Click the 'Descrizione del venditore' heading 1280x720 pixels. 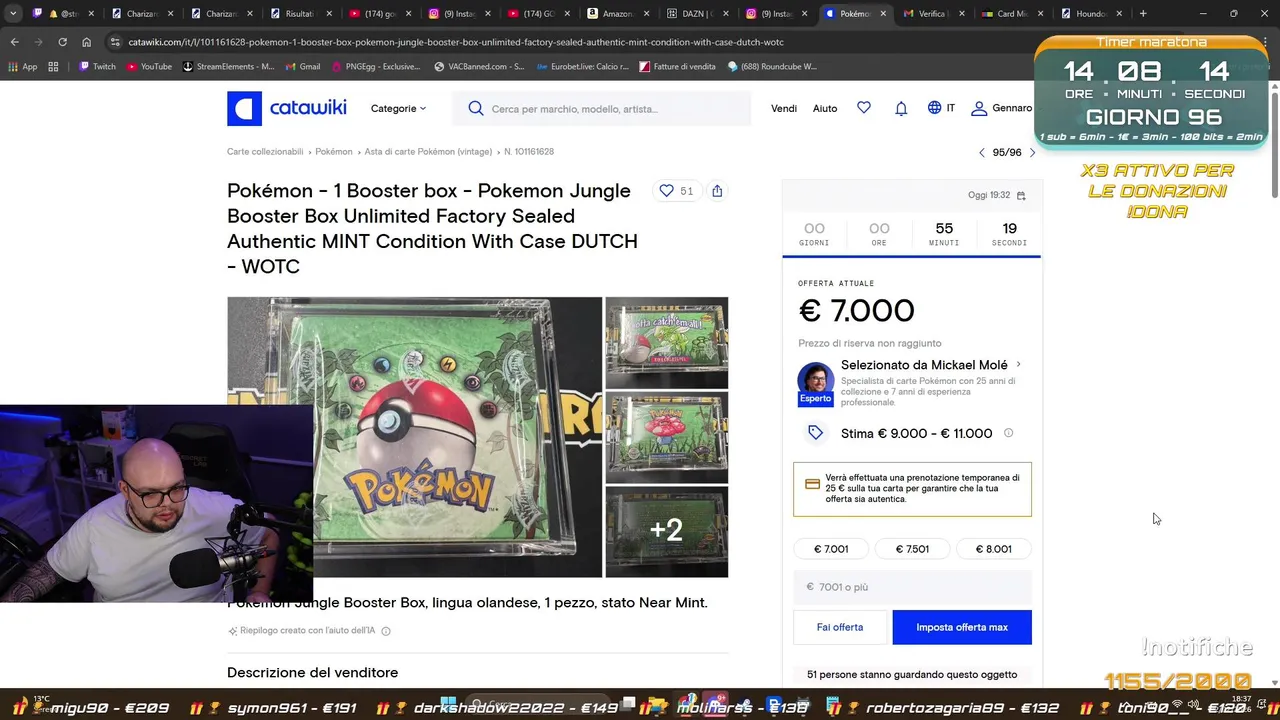pos(312,672)
